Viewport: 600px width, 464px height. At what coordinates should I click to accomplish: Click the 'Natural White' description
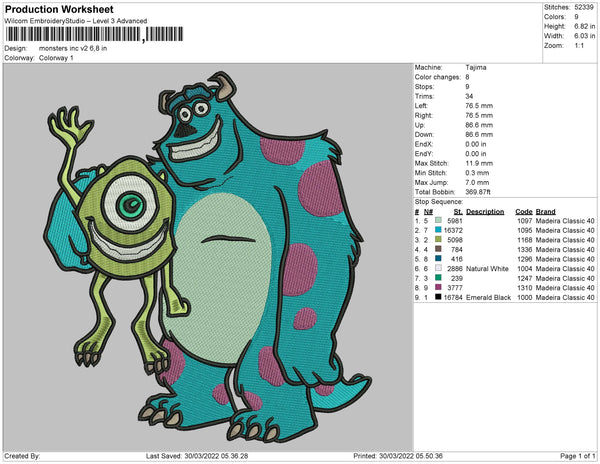pyautogui.click(x=487, y=269)
